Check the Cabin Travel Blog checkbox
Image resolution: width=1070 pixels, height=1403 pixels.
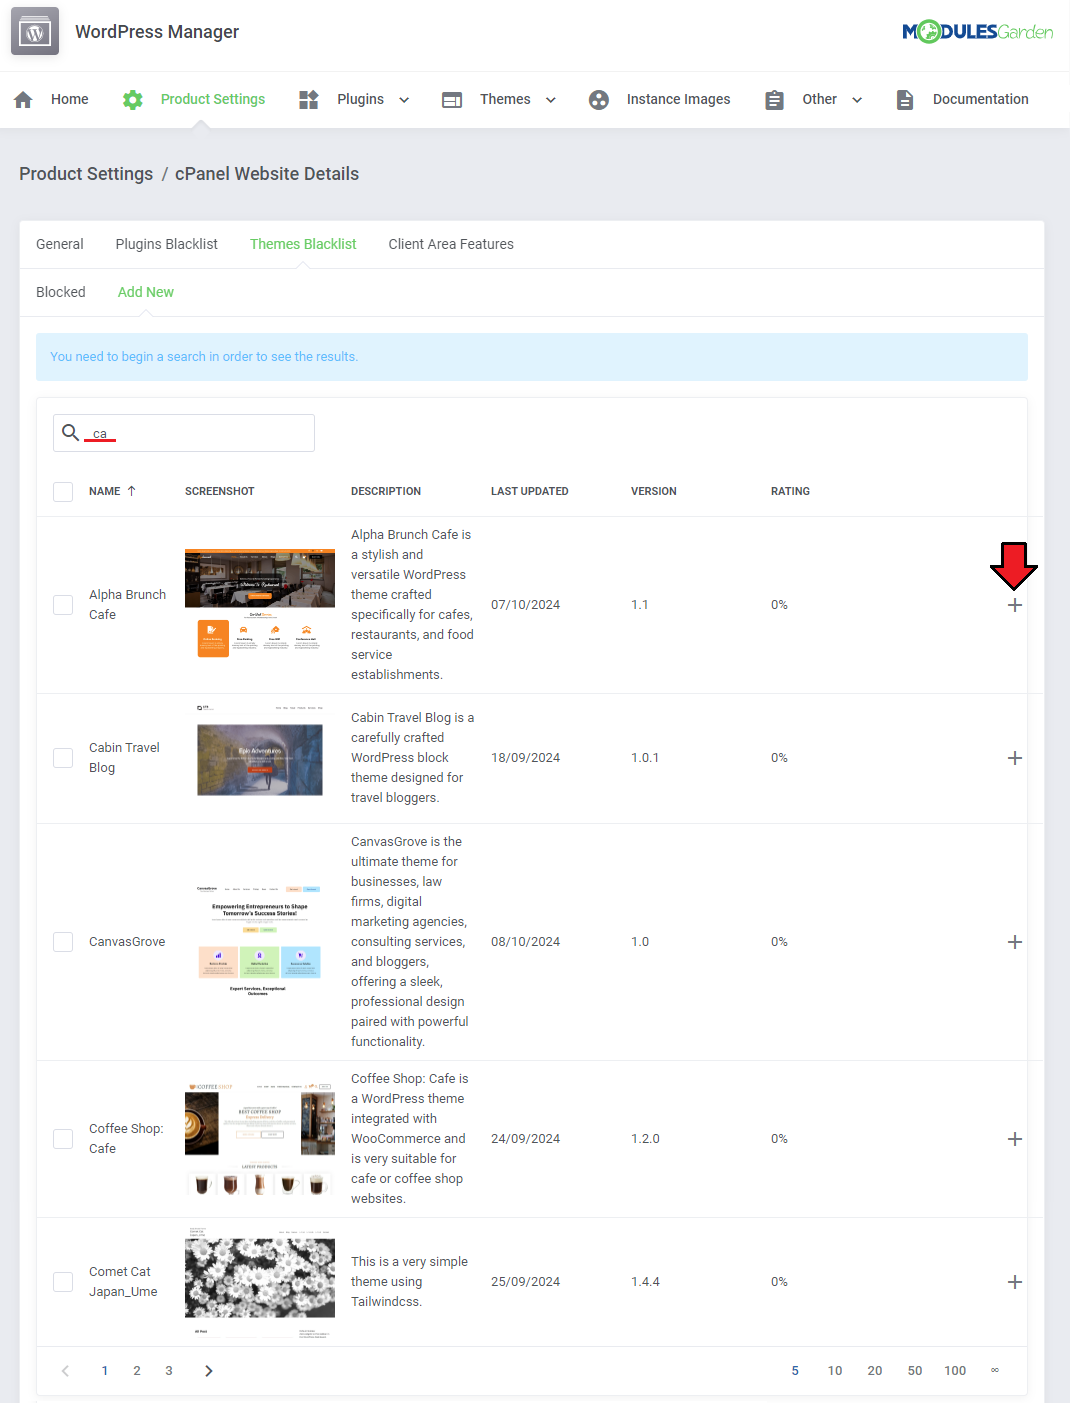pyautogui.click(x=63, y=758)
